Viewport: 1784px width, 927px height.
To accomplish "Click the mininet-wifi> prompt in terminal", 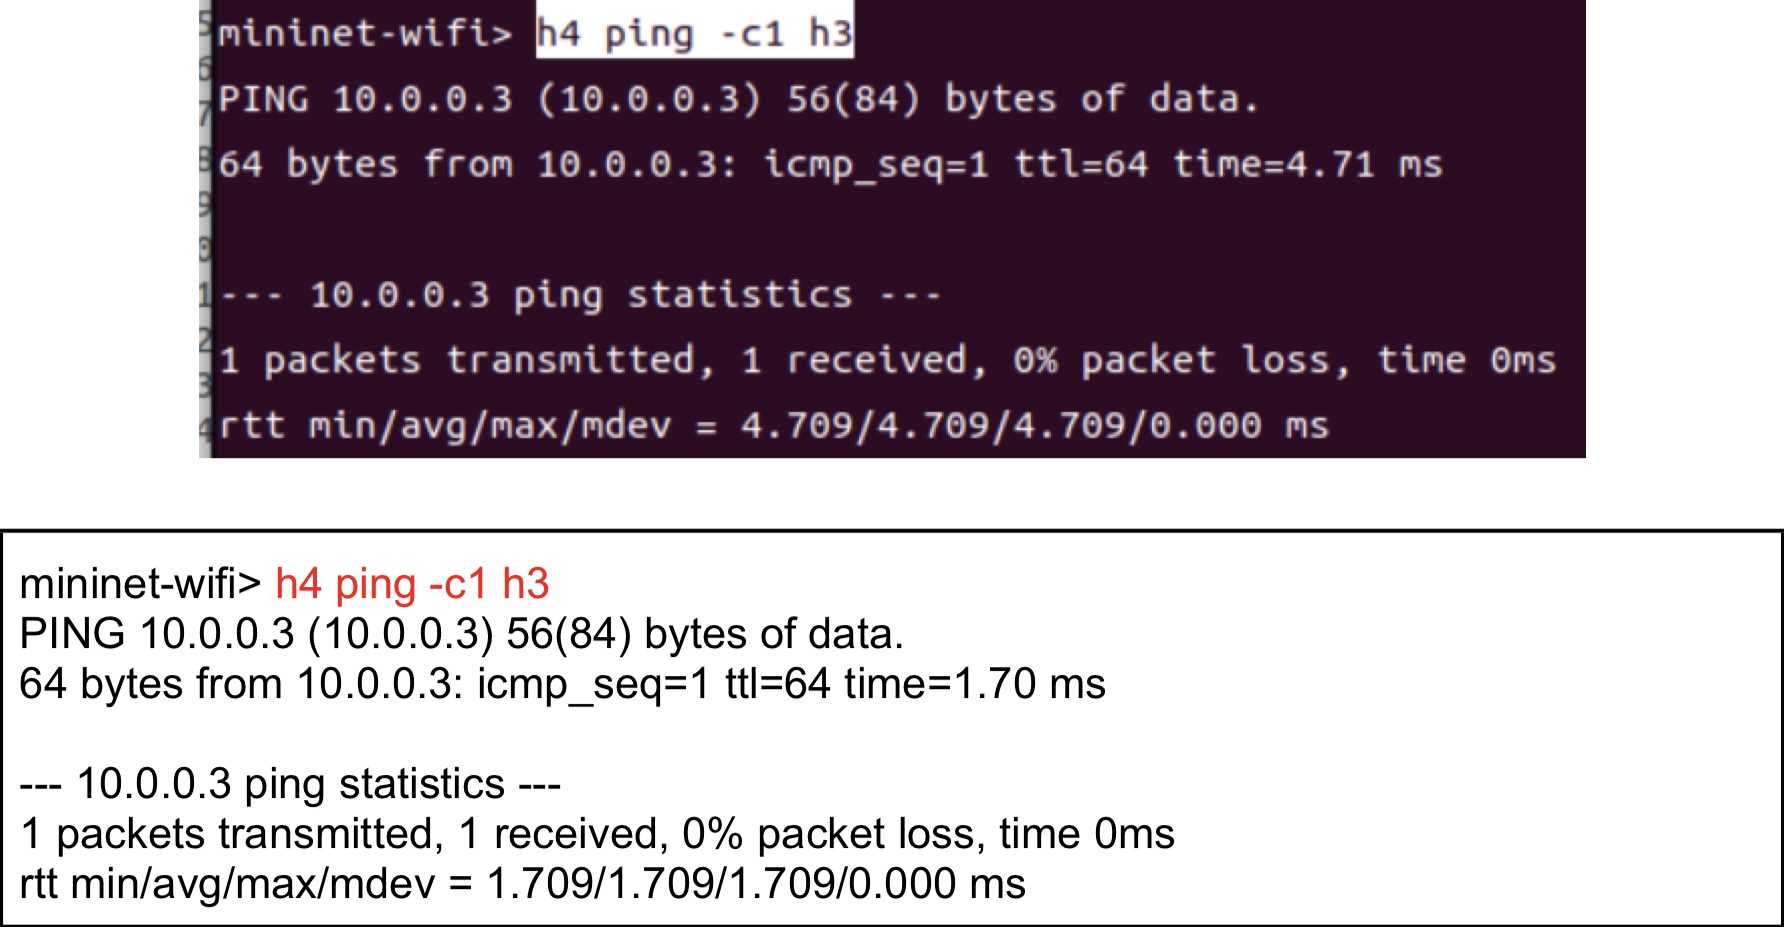I will point(365,34).
